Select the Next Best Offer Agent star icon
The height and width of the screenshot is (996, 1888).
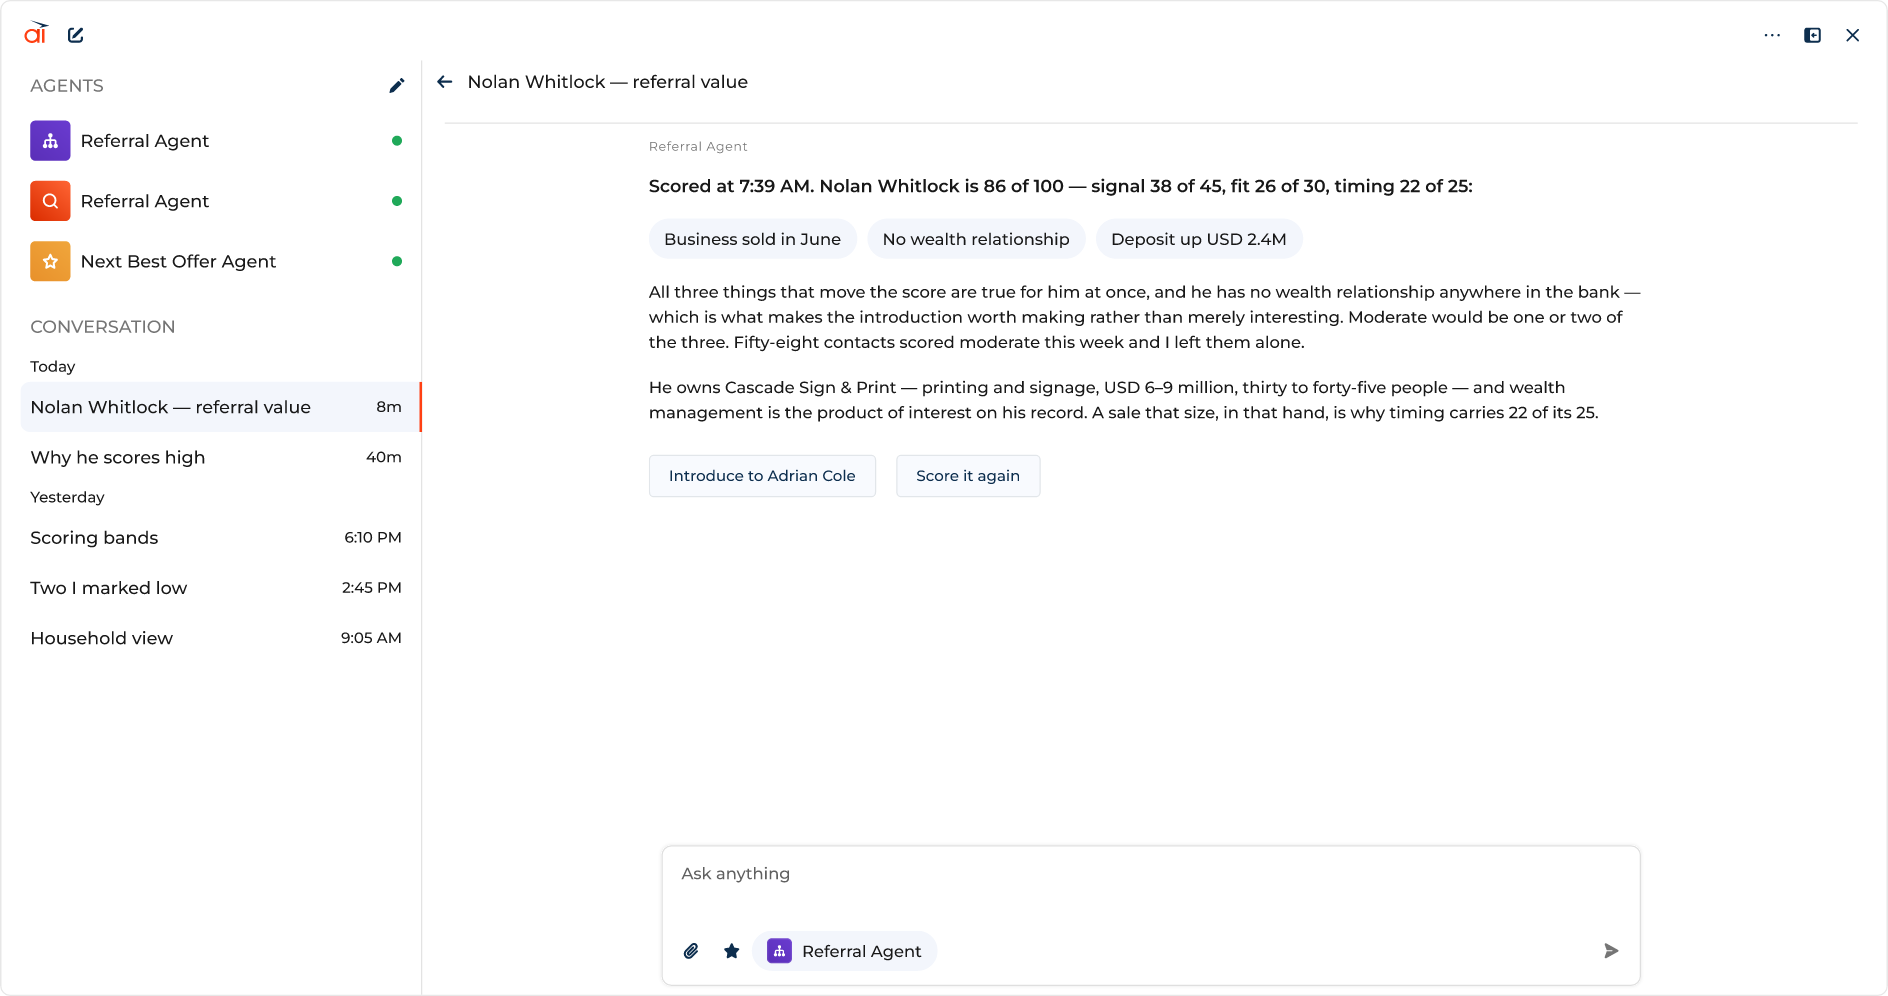(50, 261)
